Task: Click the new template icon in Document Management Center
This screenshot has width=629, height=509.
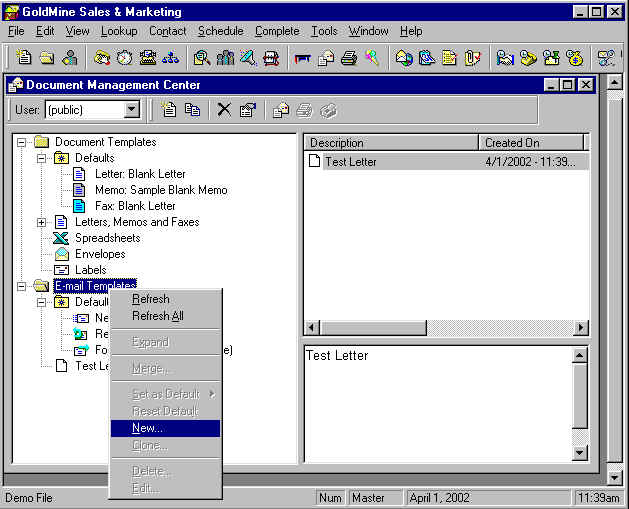Action: [168, 110]
